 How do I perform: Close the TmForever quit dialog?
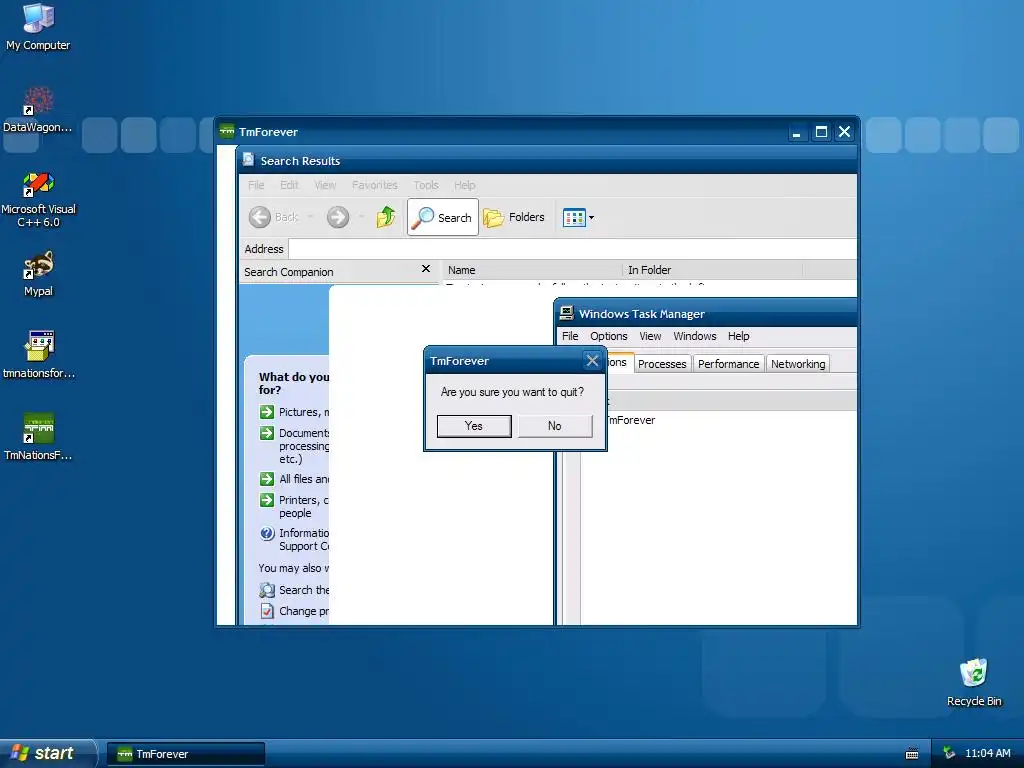point(592,360)
